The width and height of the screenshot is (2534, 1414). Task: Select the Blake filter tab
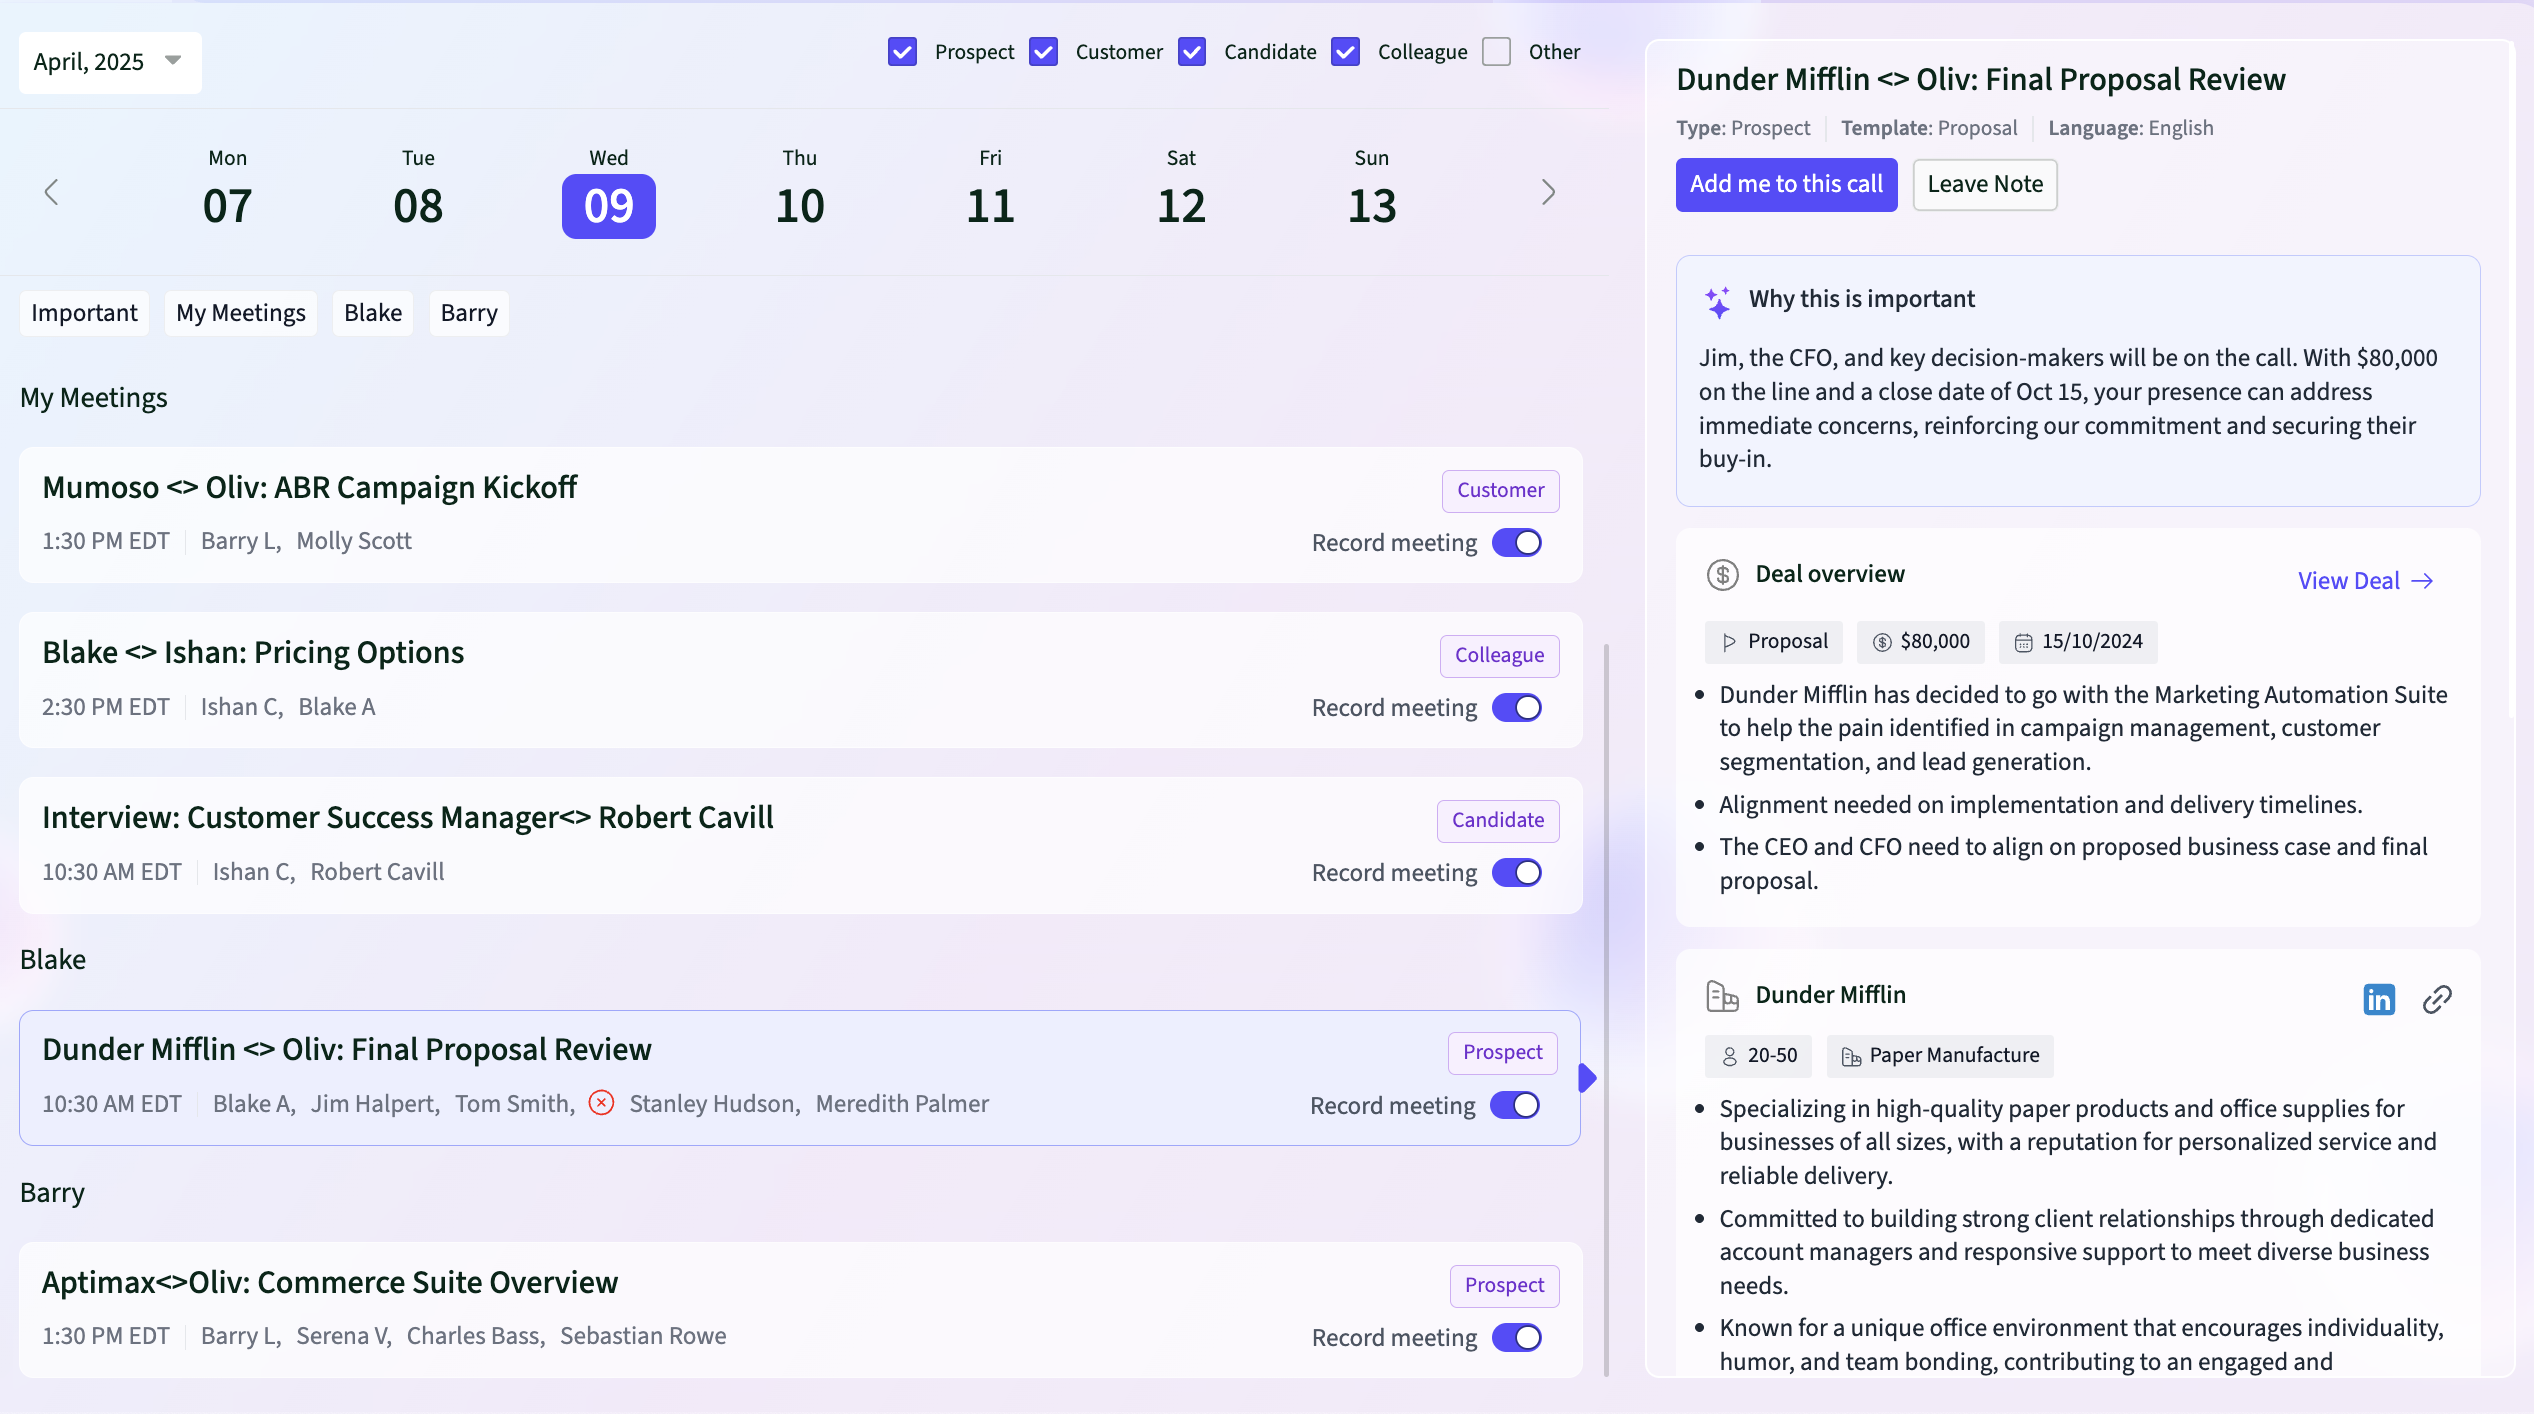[x=373, y=313]
